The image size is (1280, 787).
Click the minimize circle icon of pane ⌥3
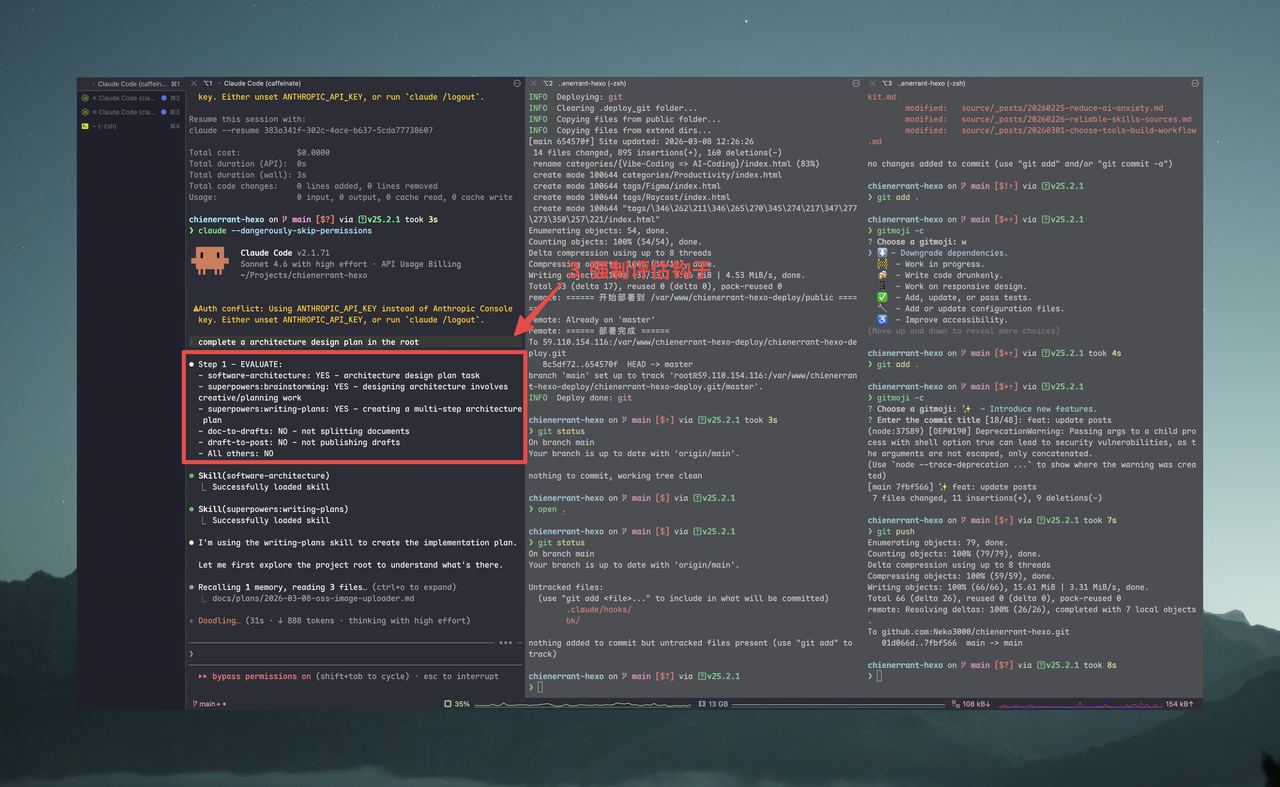(1195, 83)
